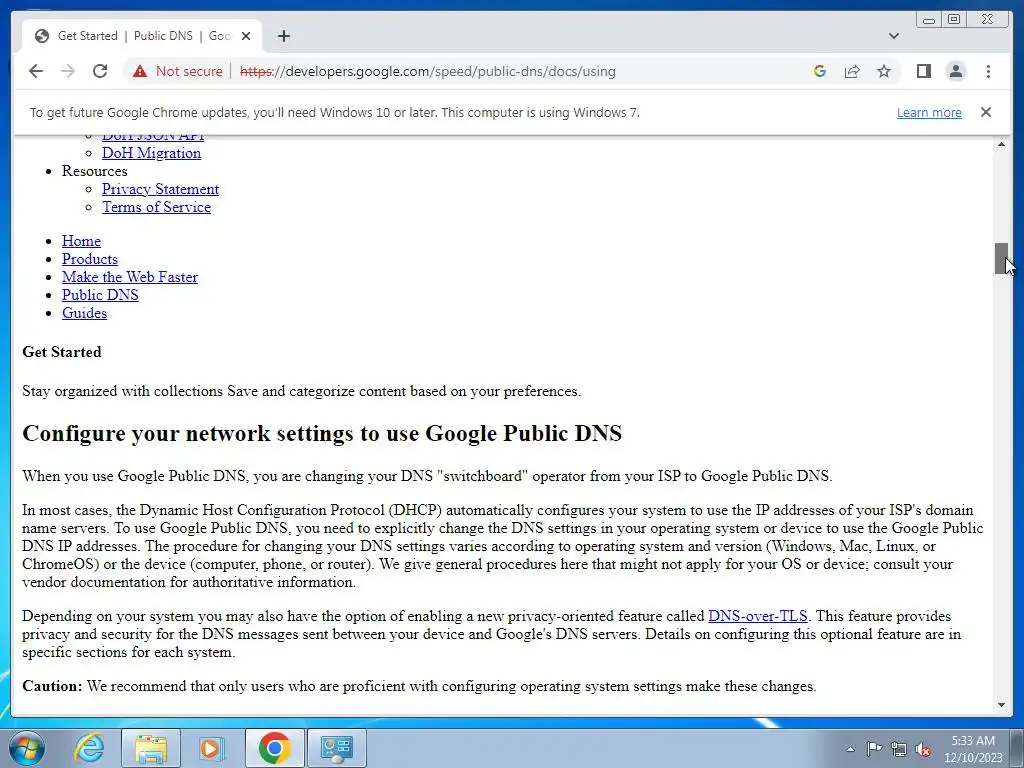Click the address bar URL

pyautogui.click(x=427, y=71)
